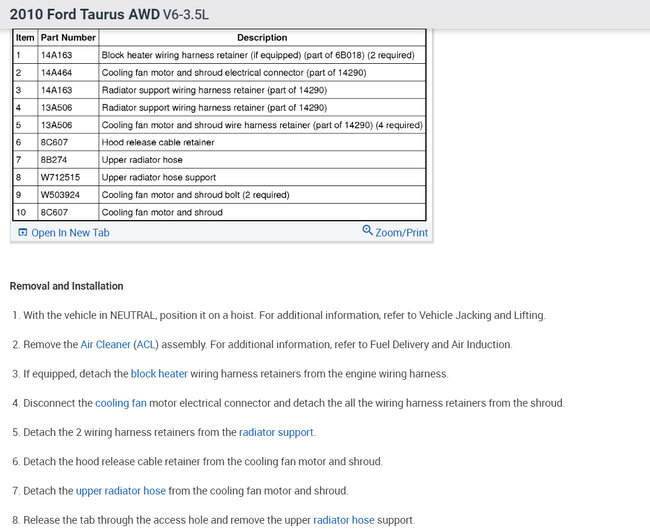Viewport: 650px width, 529px height.
Task: Open the block heater link
Action: click(159, 374)
